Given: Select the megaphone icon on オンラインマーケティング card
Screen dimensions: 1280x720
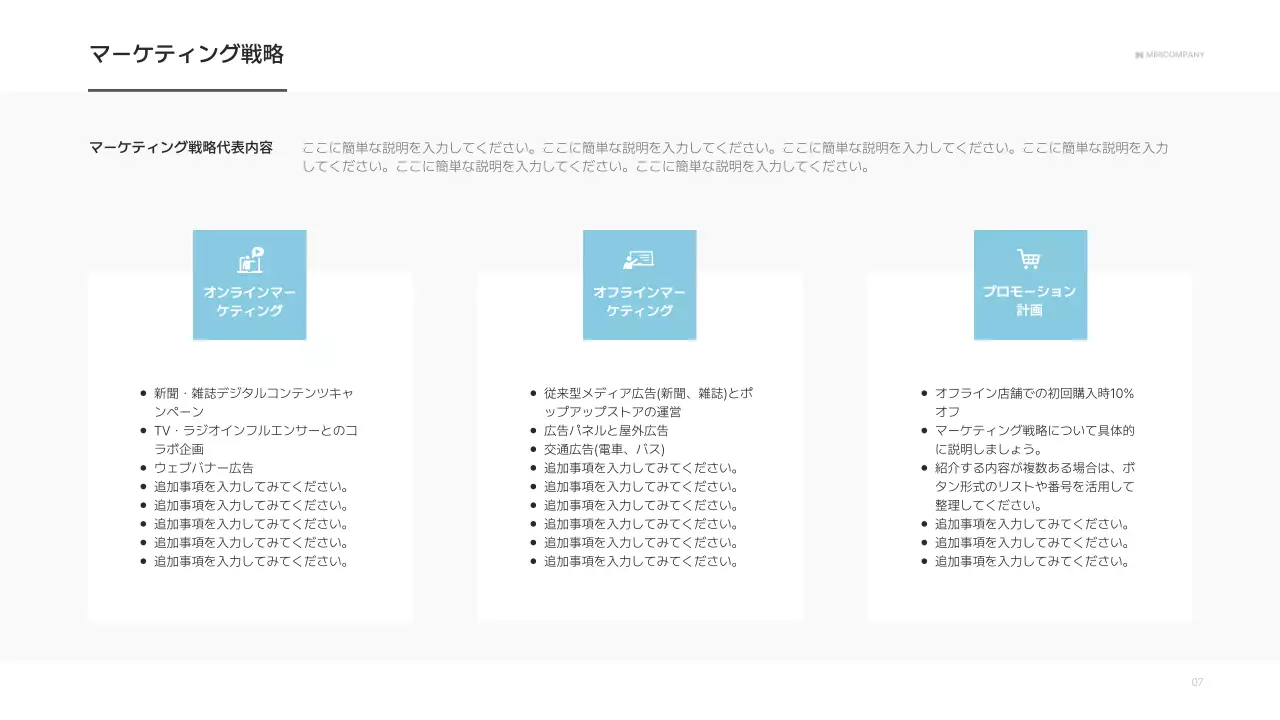Looking at the screenshot, I should pyautogui.click(x=249, y=261).
